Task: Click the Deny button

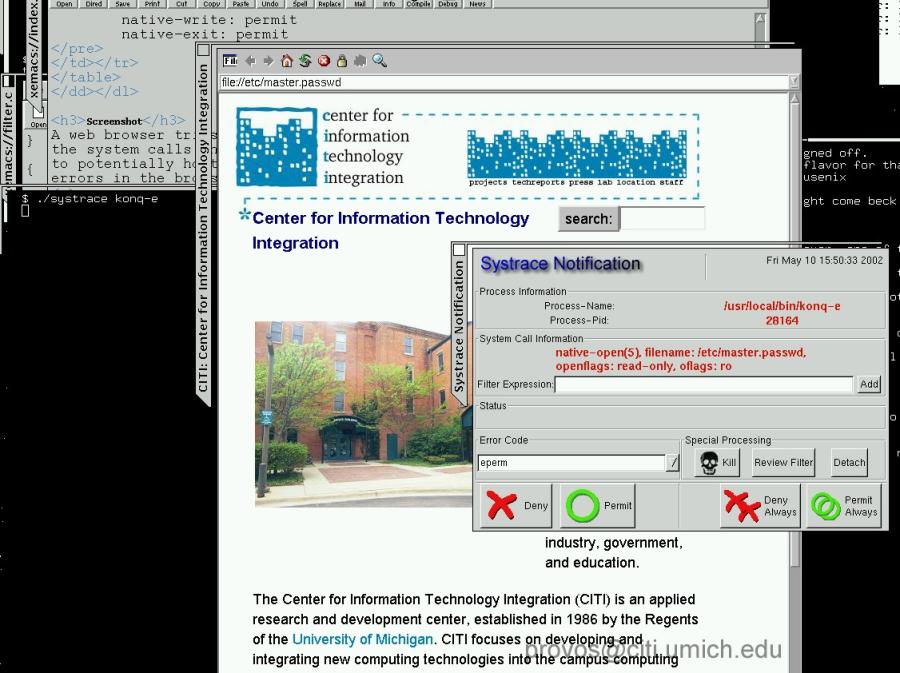Action: pos(517,506)
